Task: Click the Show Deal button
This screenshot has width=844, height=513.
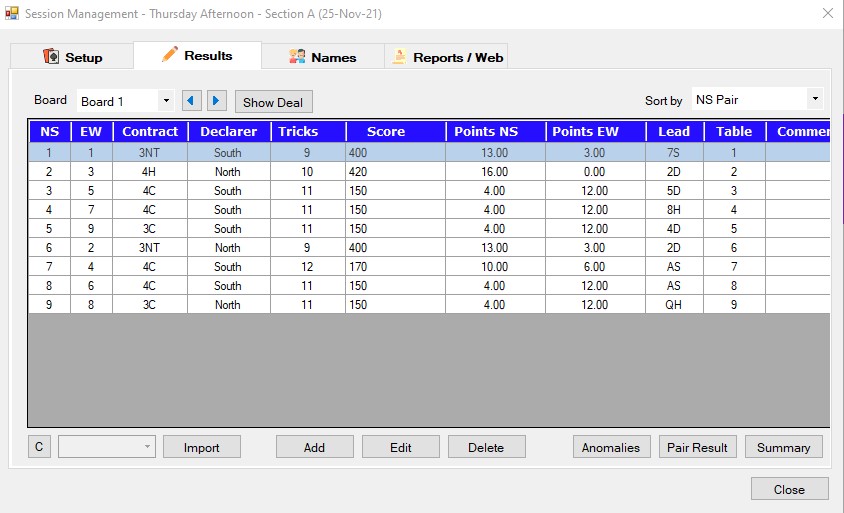Action: (x=275, y=102)
